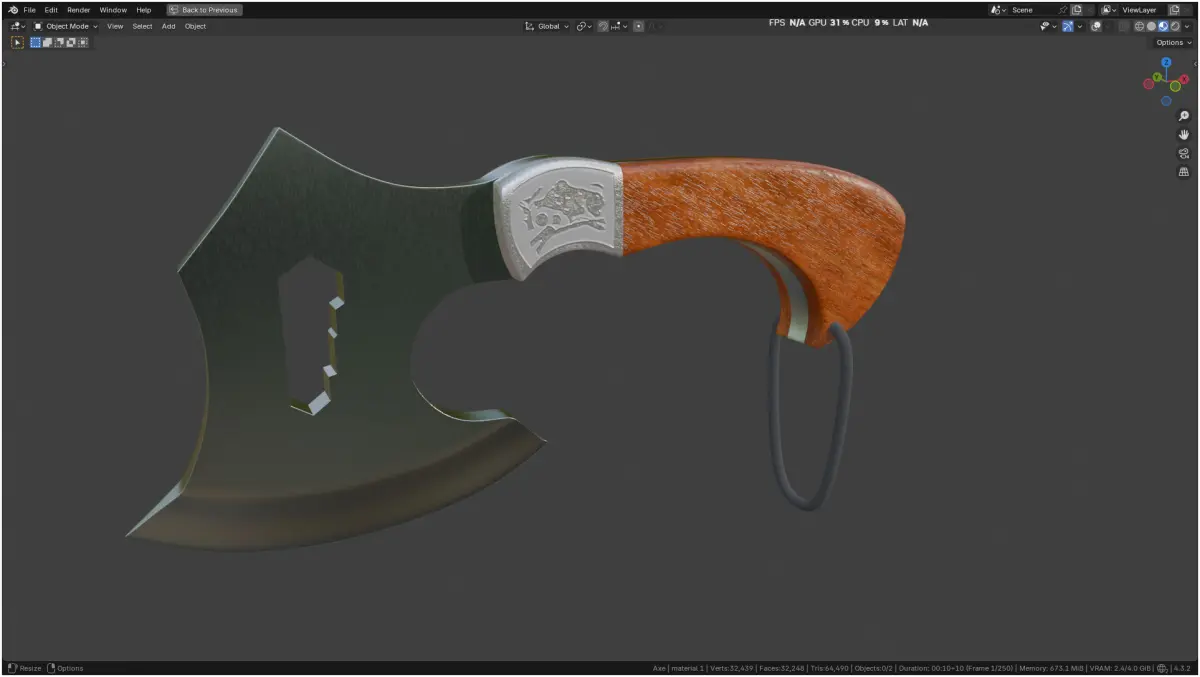Click the ViewLayer name field
The image size is (1200, 677).
pos(1143,10)
